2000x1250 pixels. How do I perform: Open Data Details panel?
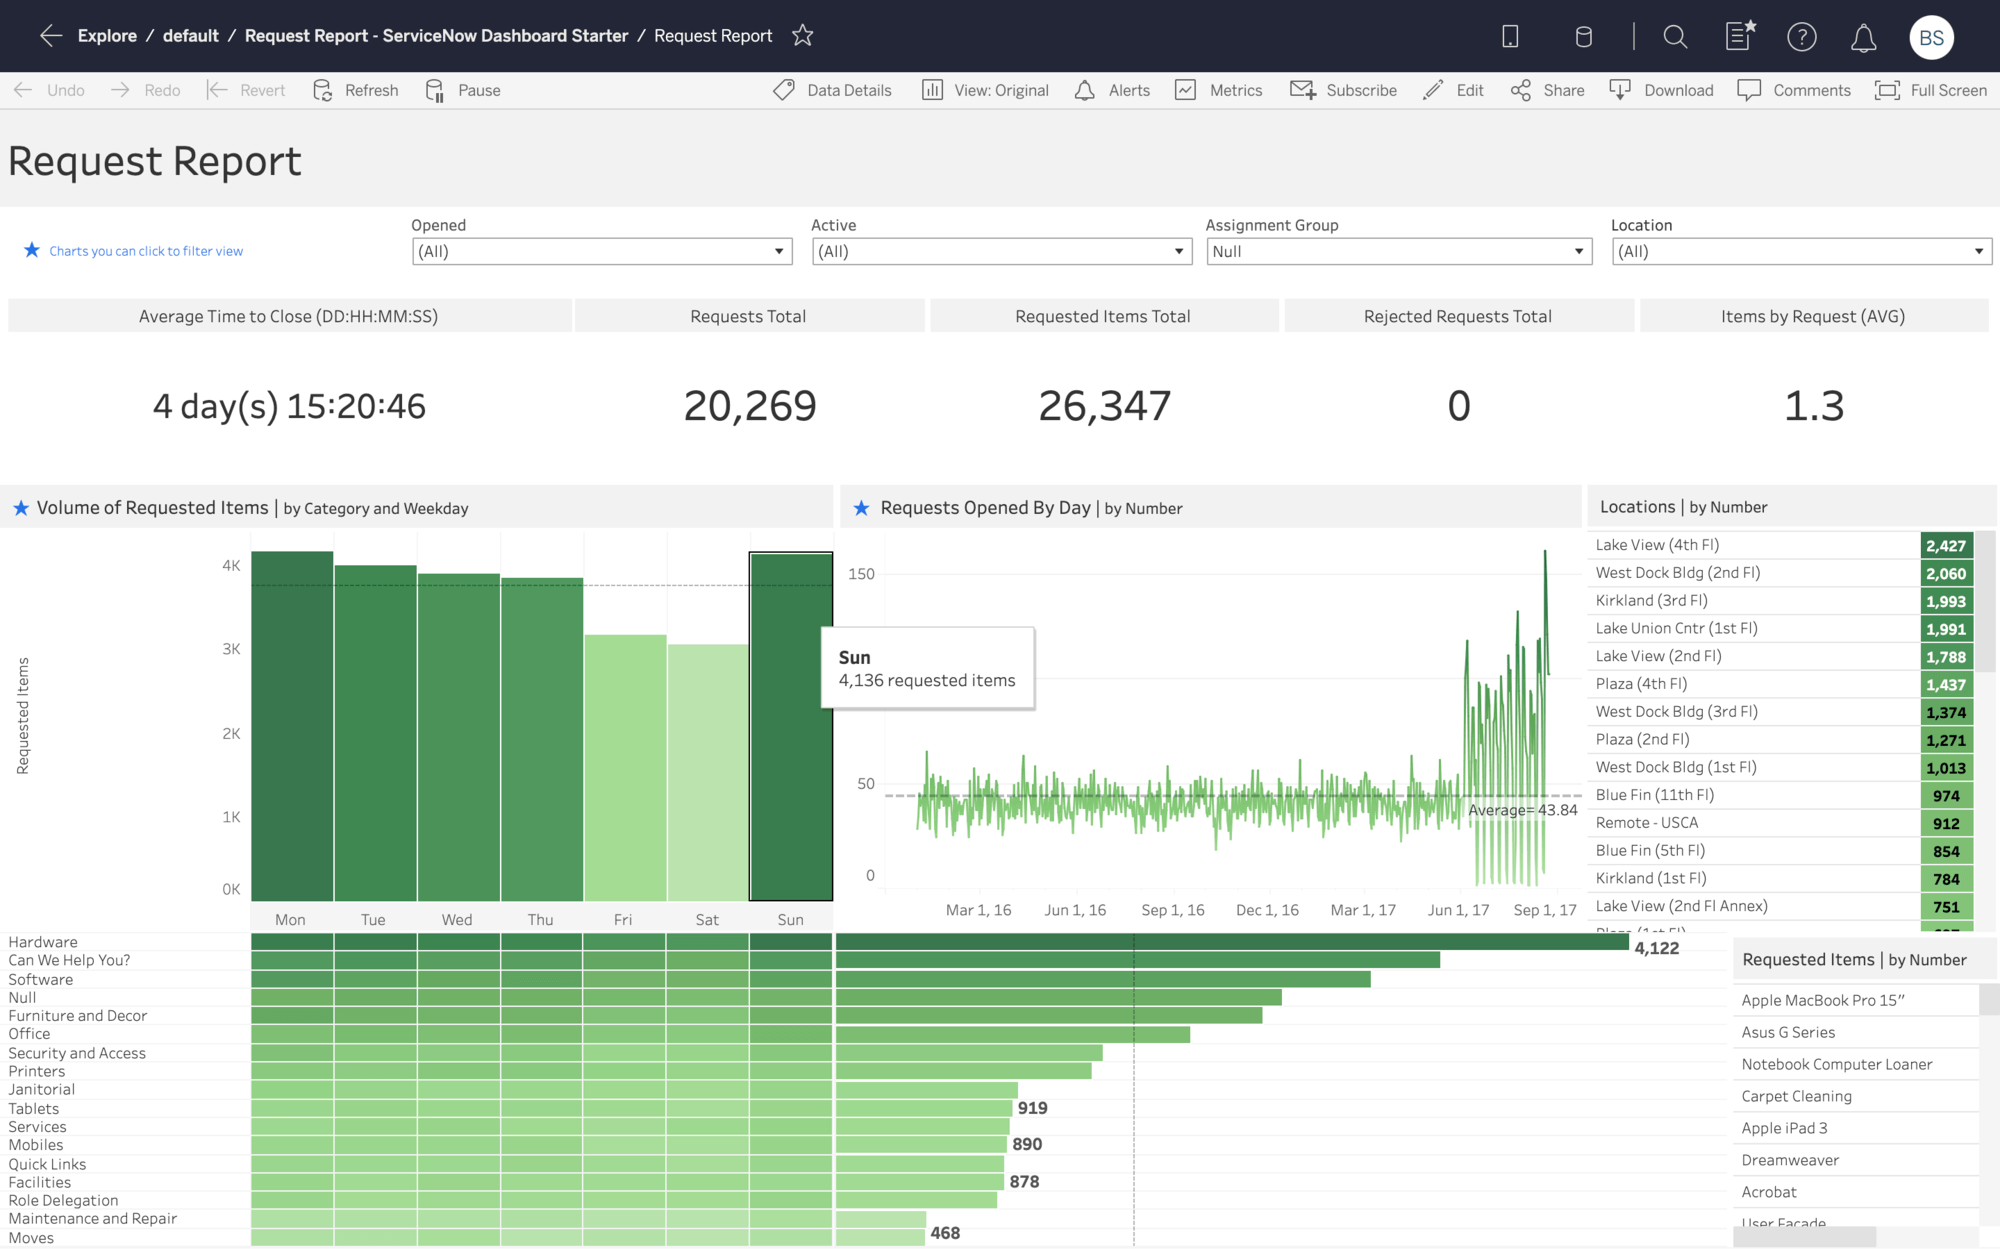(835, 89)
